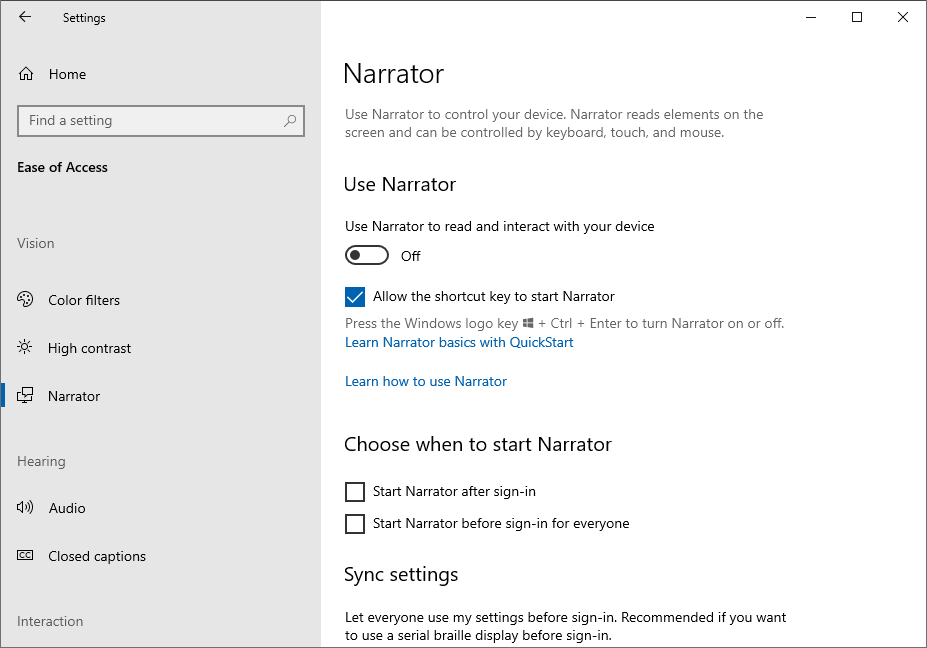
Task: Click the search magnifier icon
Action: tap(290, 121)
